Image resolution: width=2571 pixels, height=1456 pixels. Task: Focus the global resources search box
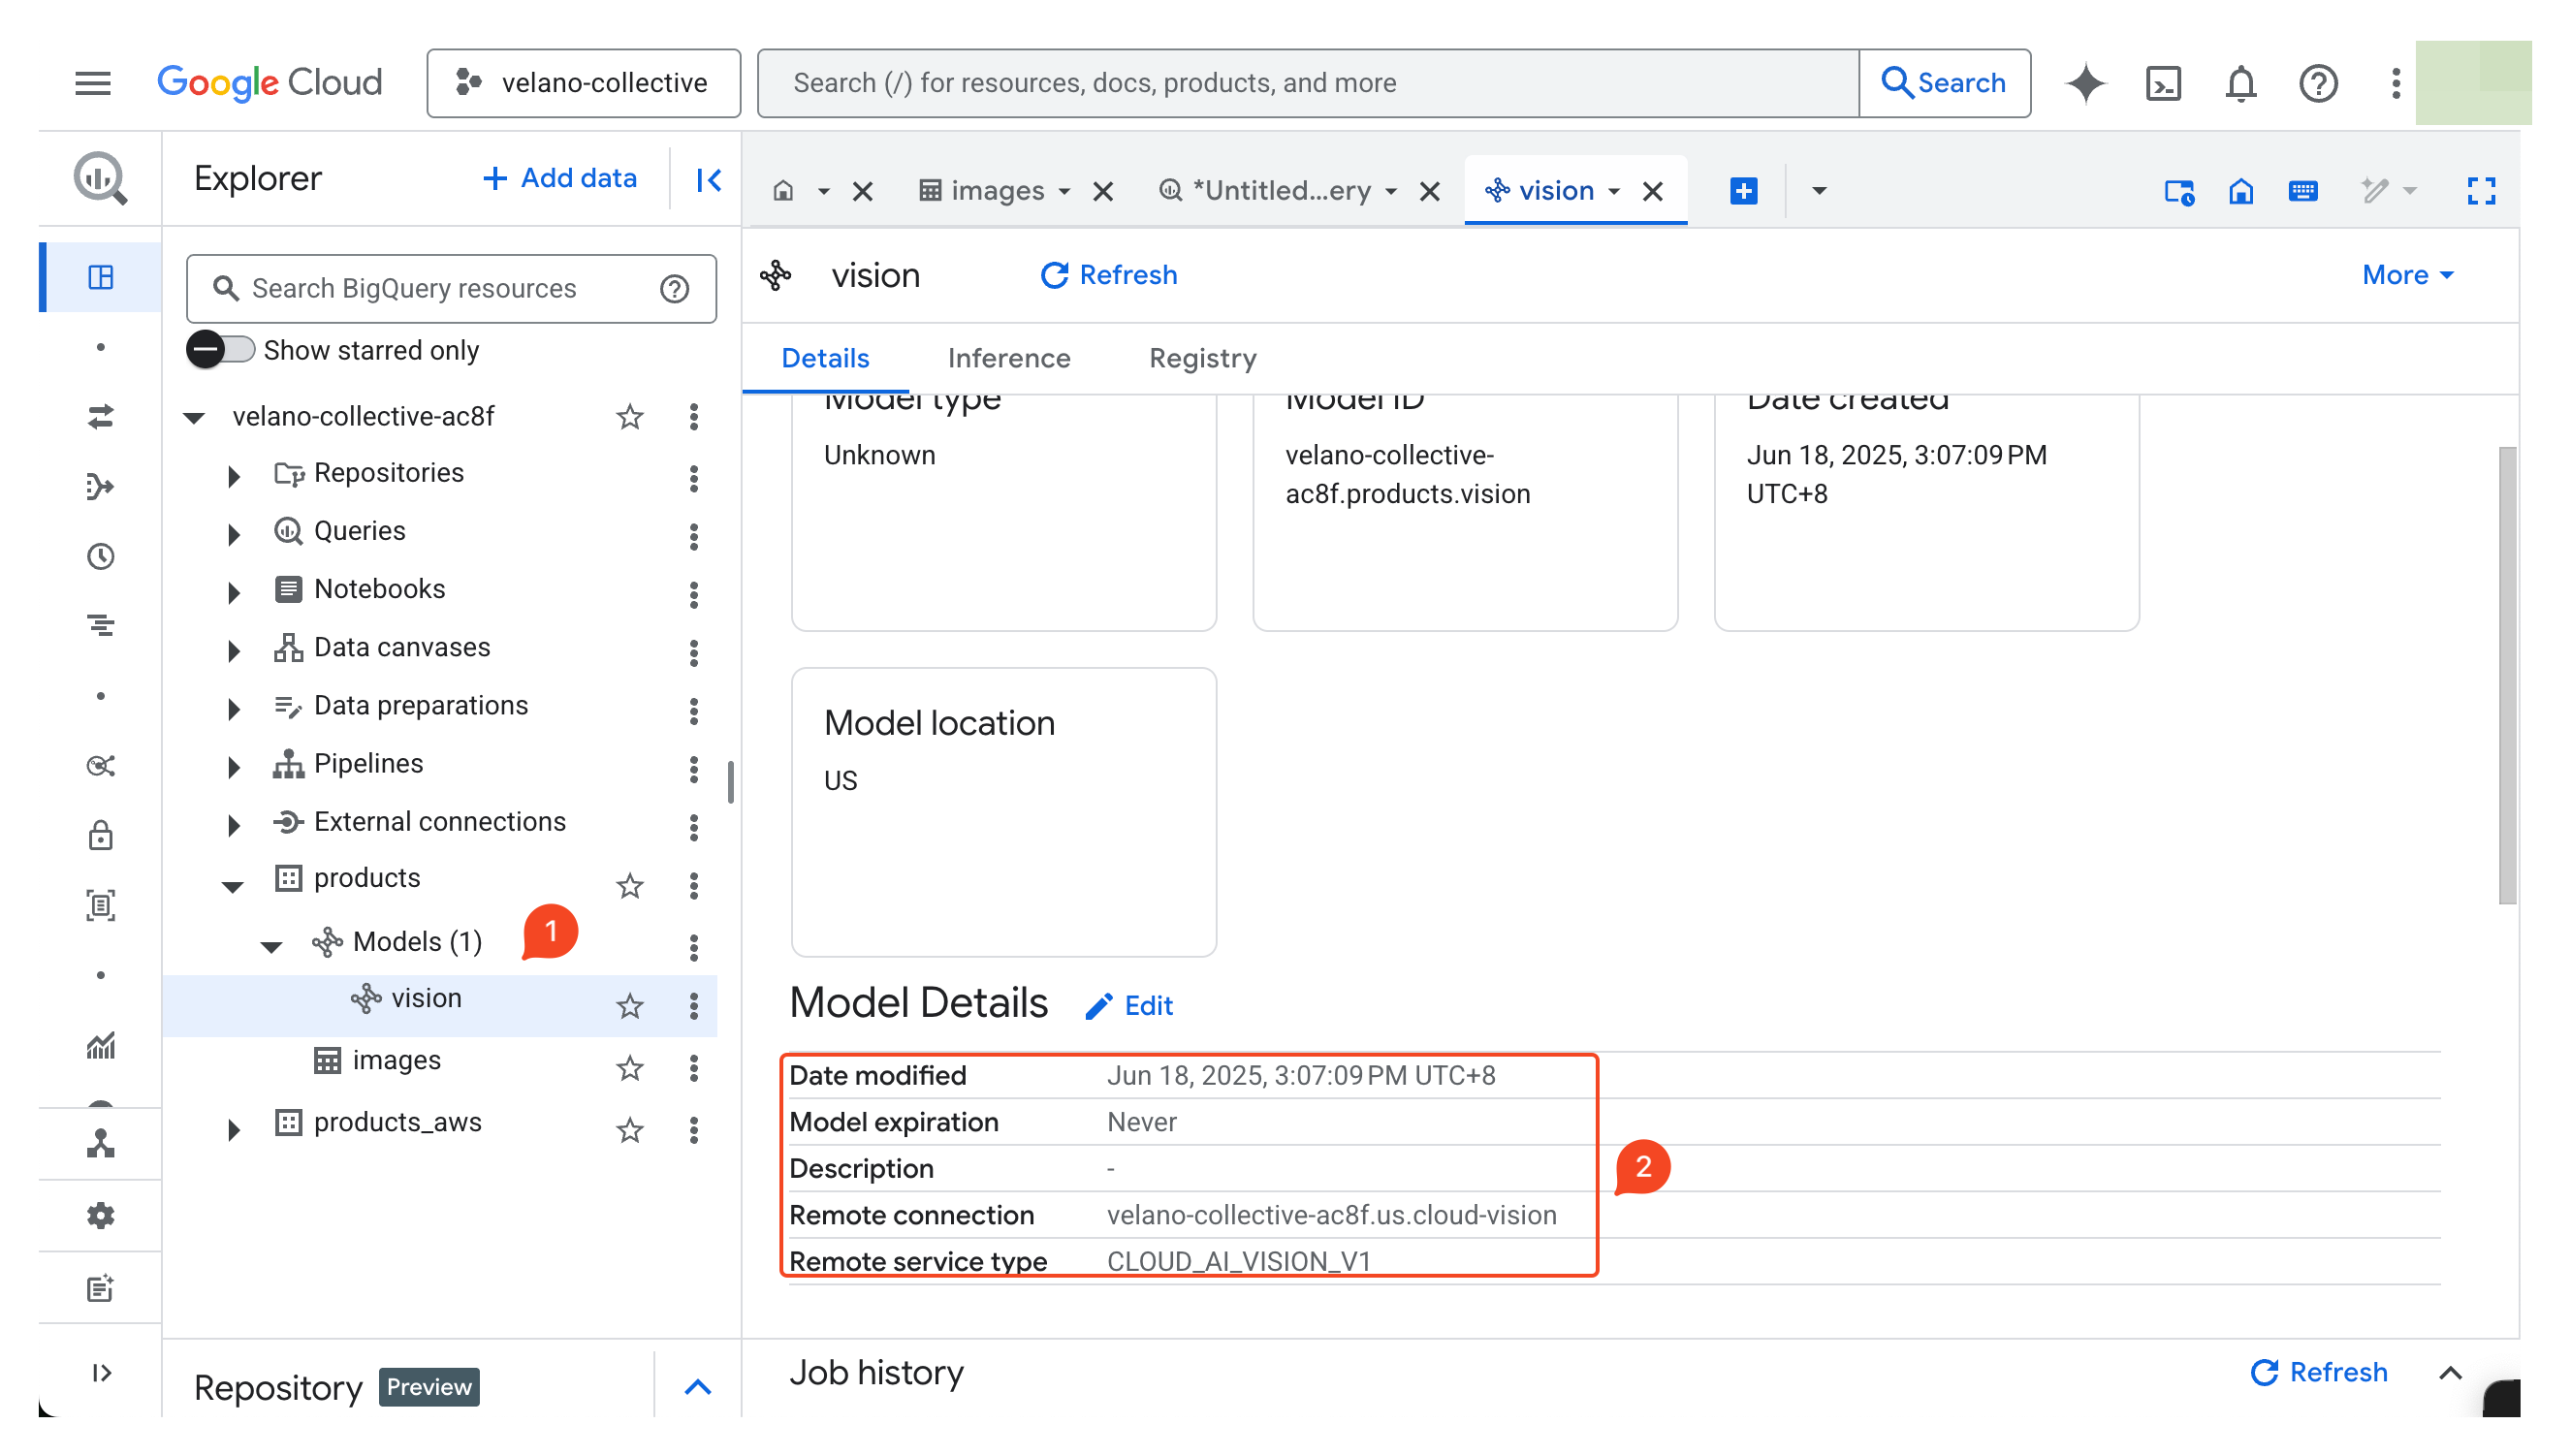click(1308, 83)
